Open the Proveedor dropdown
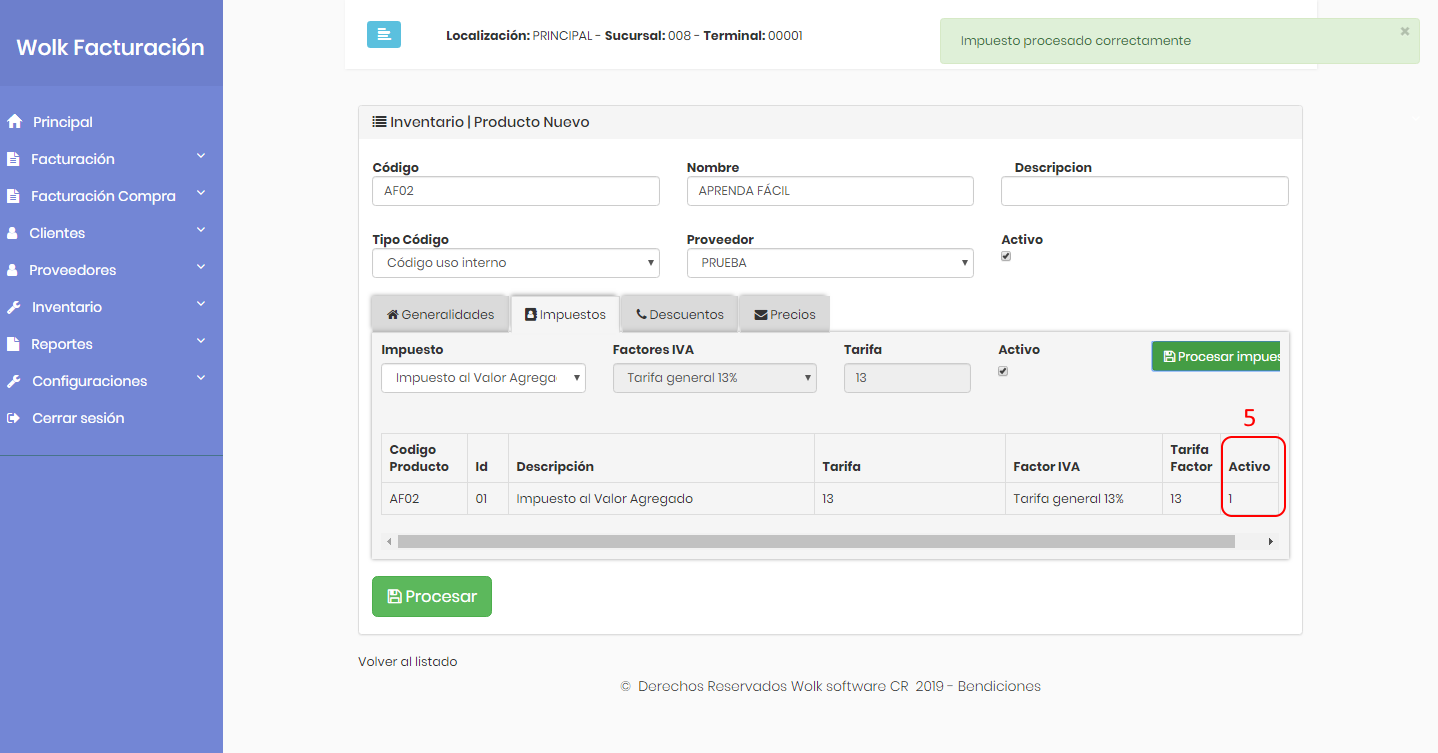1438x753 pixels. point(830,263)
